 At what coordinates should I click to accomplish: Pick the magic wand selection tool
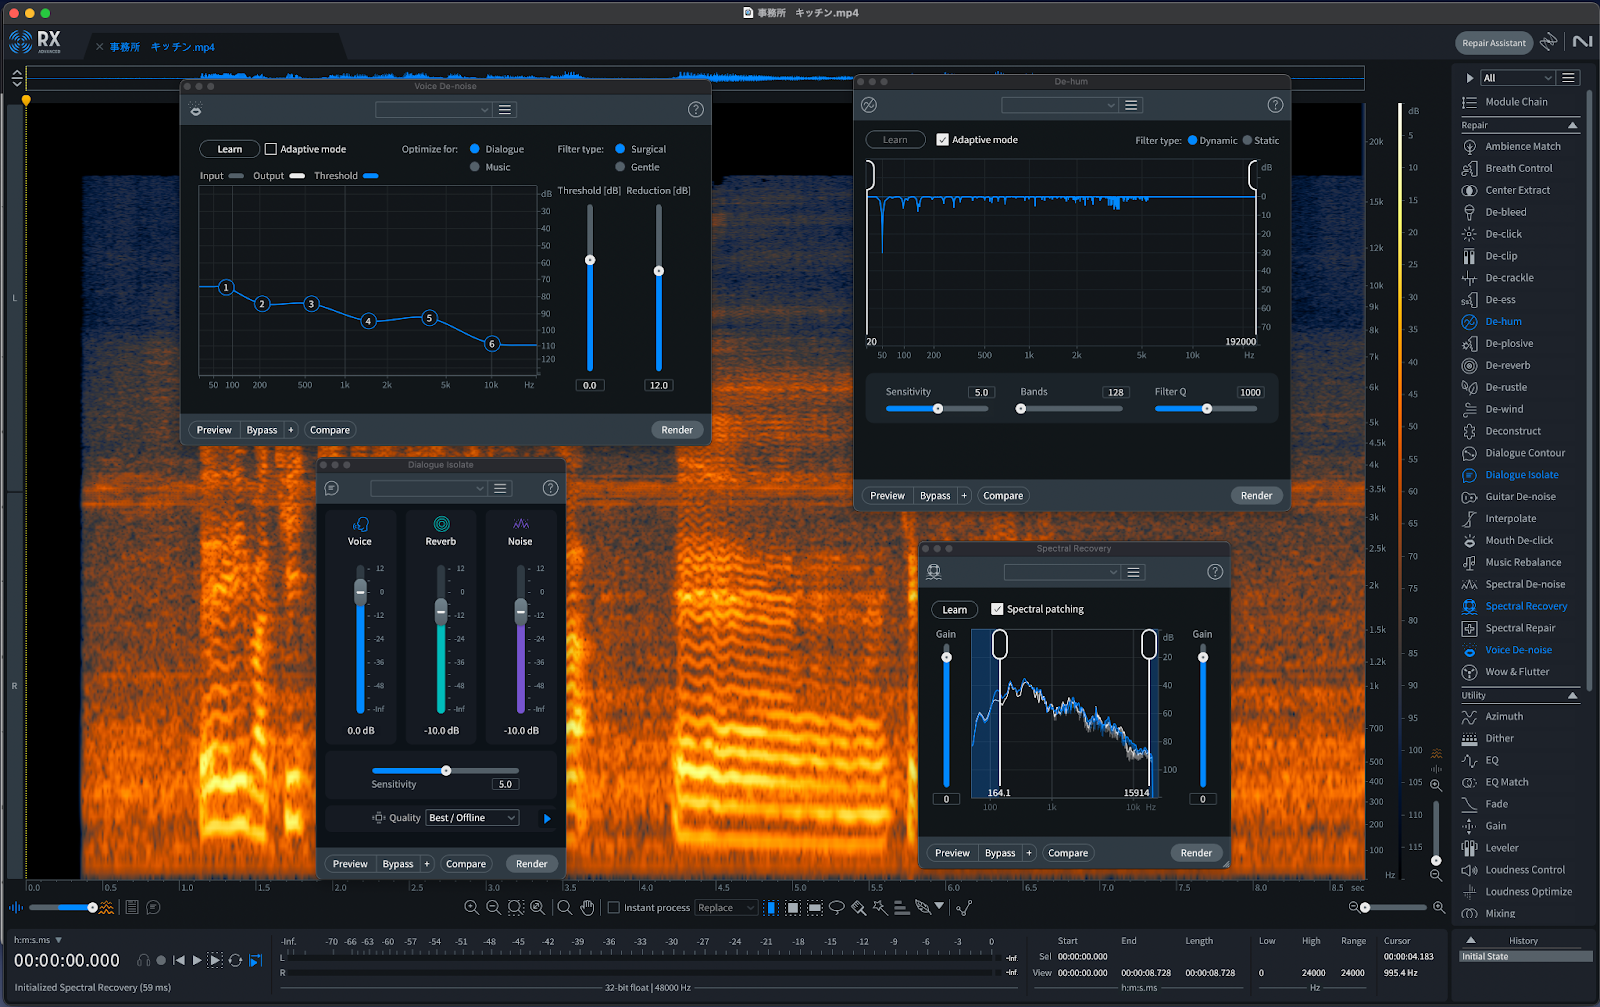point(880,908)
